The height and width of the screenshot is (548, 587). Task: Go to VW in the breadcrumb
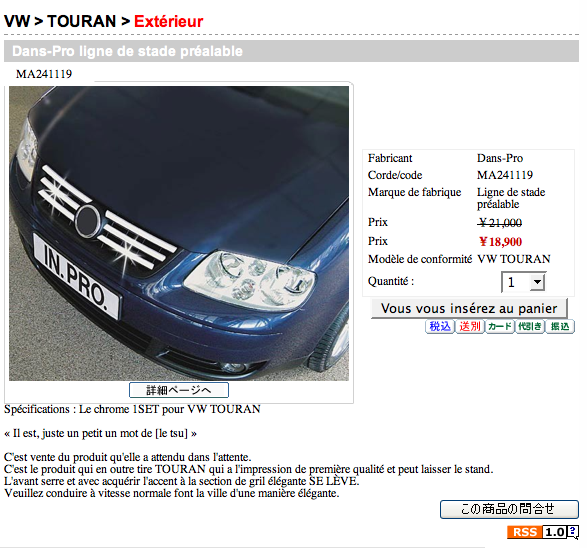17,21
